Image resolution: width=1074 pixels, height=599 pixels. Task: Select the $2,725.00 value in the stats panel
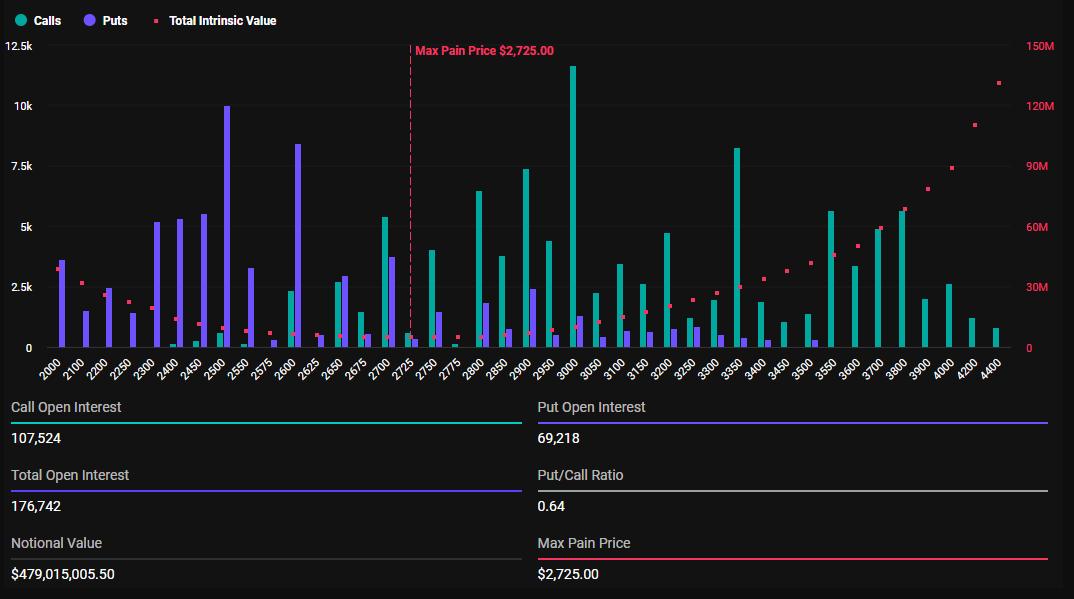(x=568, y=574)
